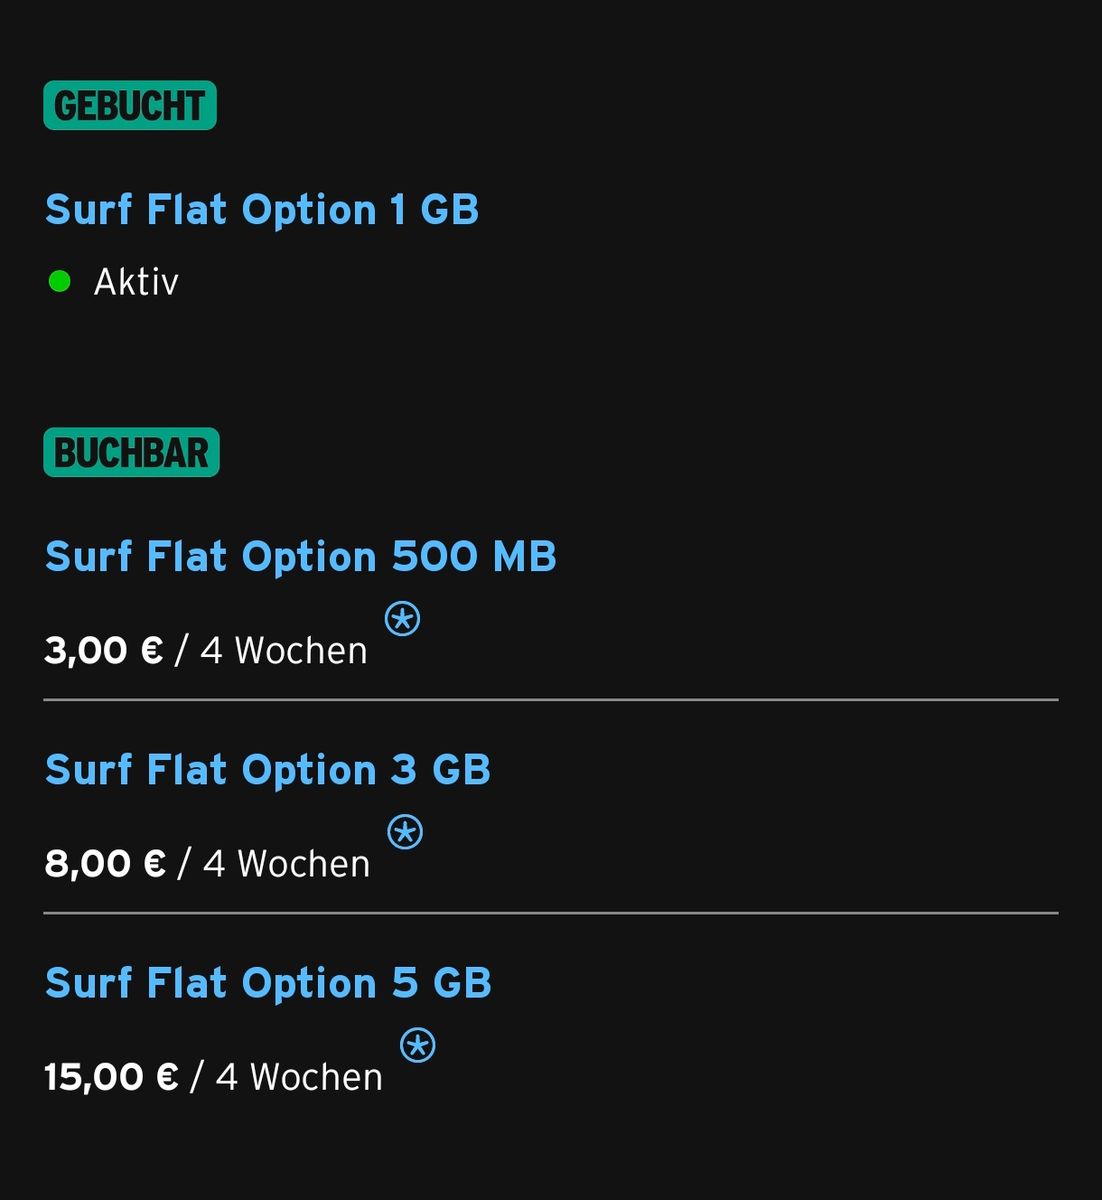Click asterisk icon beside 3,00 € price
This screenshot has height=1200, width=1102.
click(x=402, y=619)
